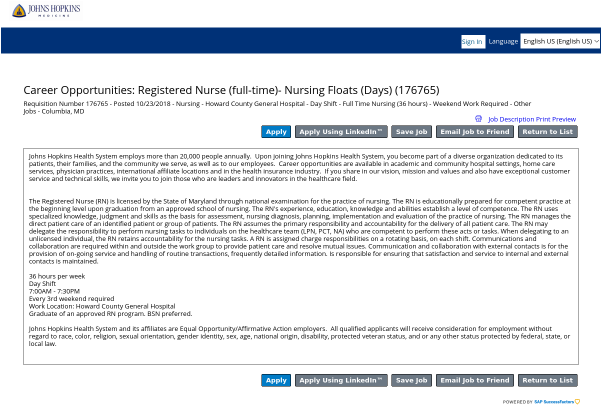Click the Johns Hopkins Medicine logo
The image size is (601, 411).
[x=40, y=12]
